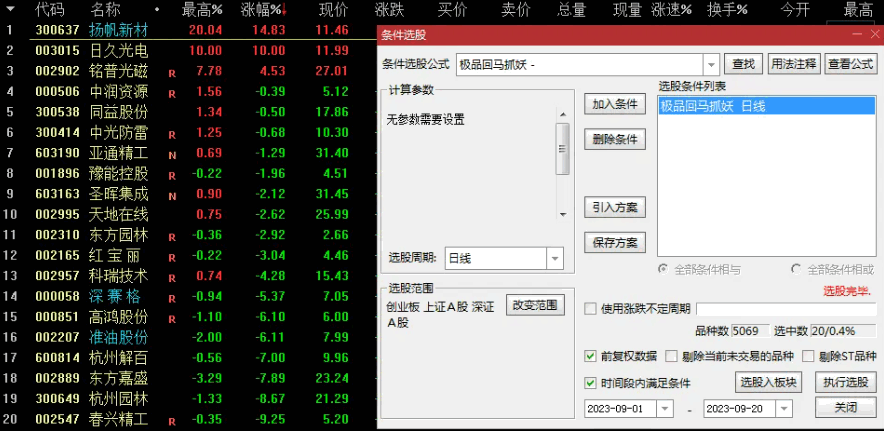Select 全部条件相或 radio option
Screen dimensions: 884x431
pyautogui.click(x=796, y=269)
